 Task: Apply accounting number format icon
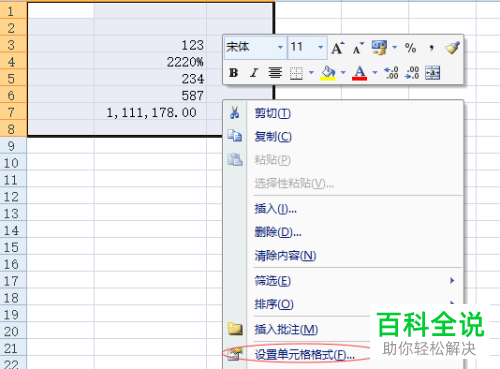click(379, 48)
